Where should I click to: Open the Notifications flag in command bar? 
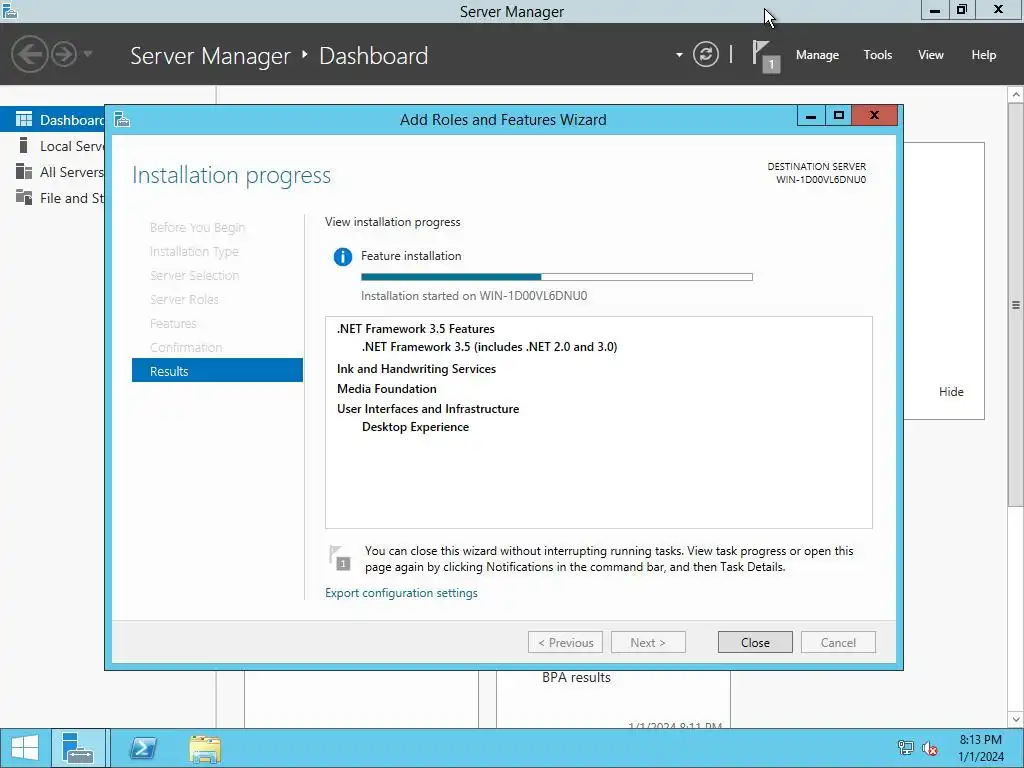coord(765,56)
